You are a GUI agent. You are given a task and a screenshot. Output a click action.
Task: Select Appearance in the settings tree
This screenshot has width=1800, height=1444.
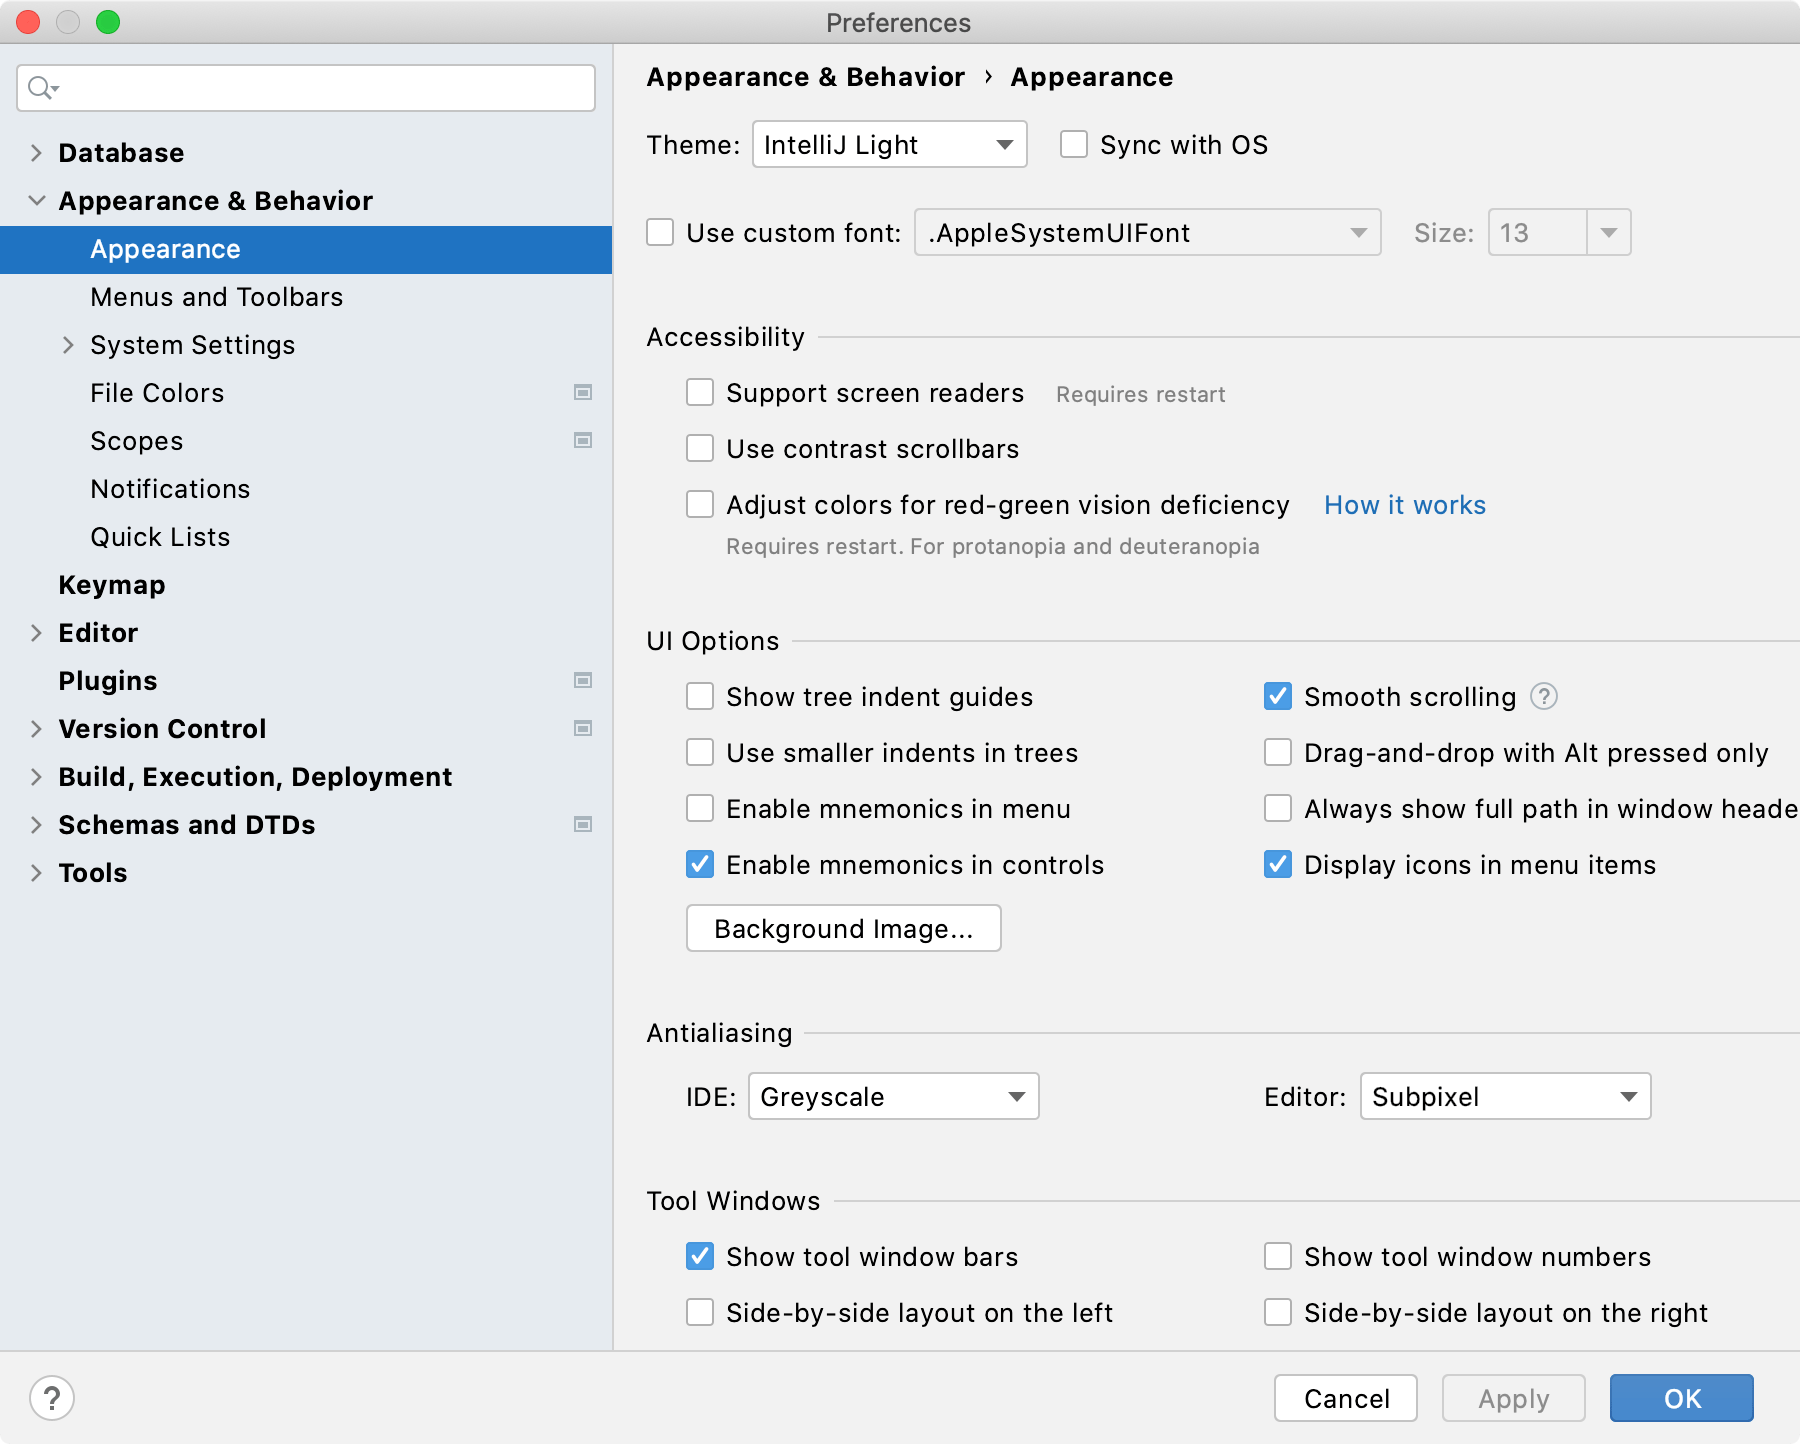point(306,250)
